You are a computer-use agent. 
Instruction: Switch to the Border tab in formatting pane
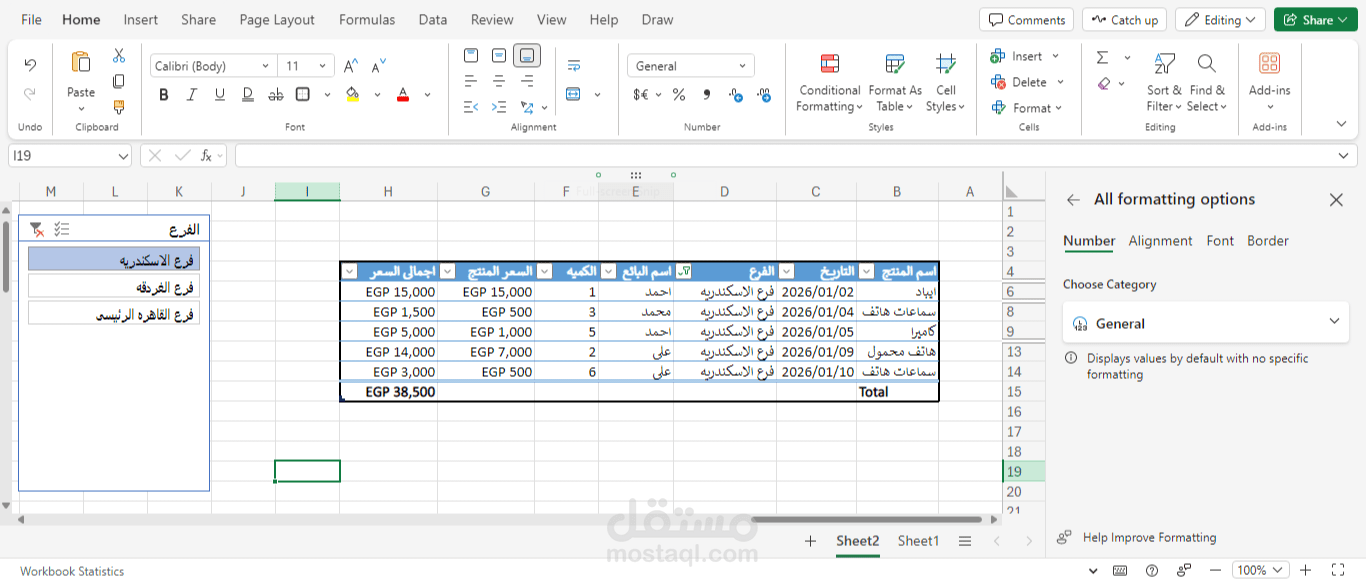(1268, 241)
